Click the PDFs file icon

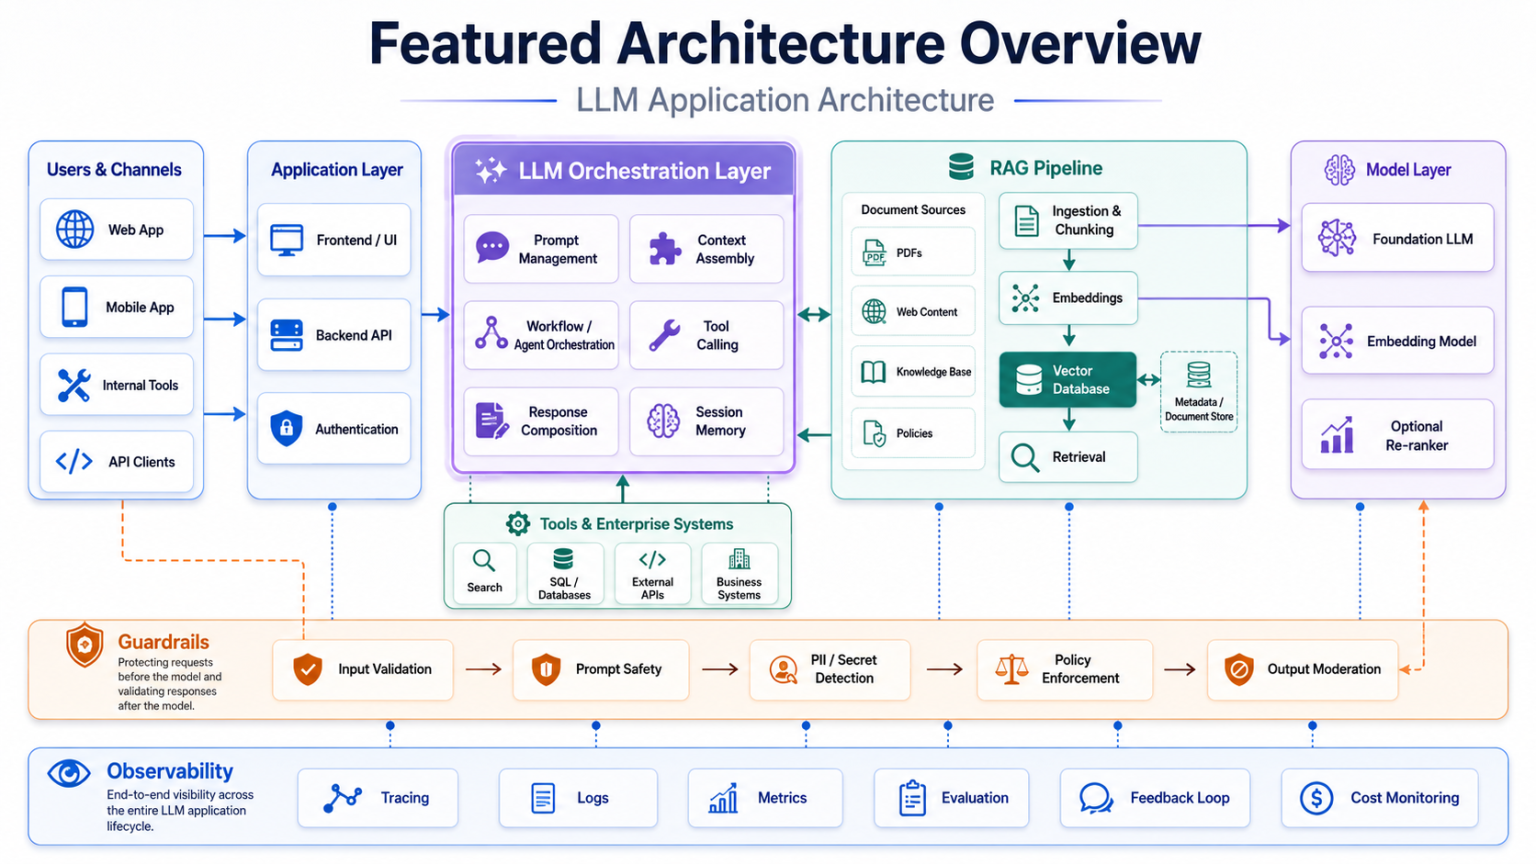[x=874, y=253]
